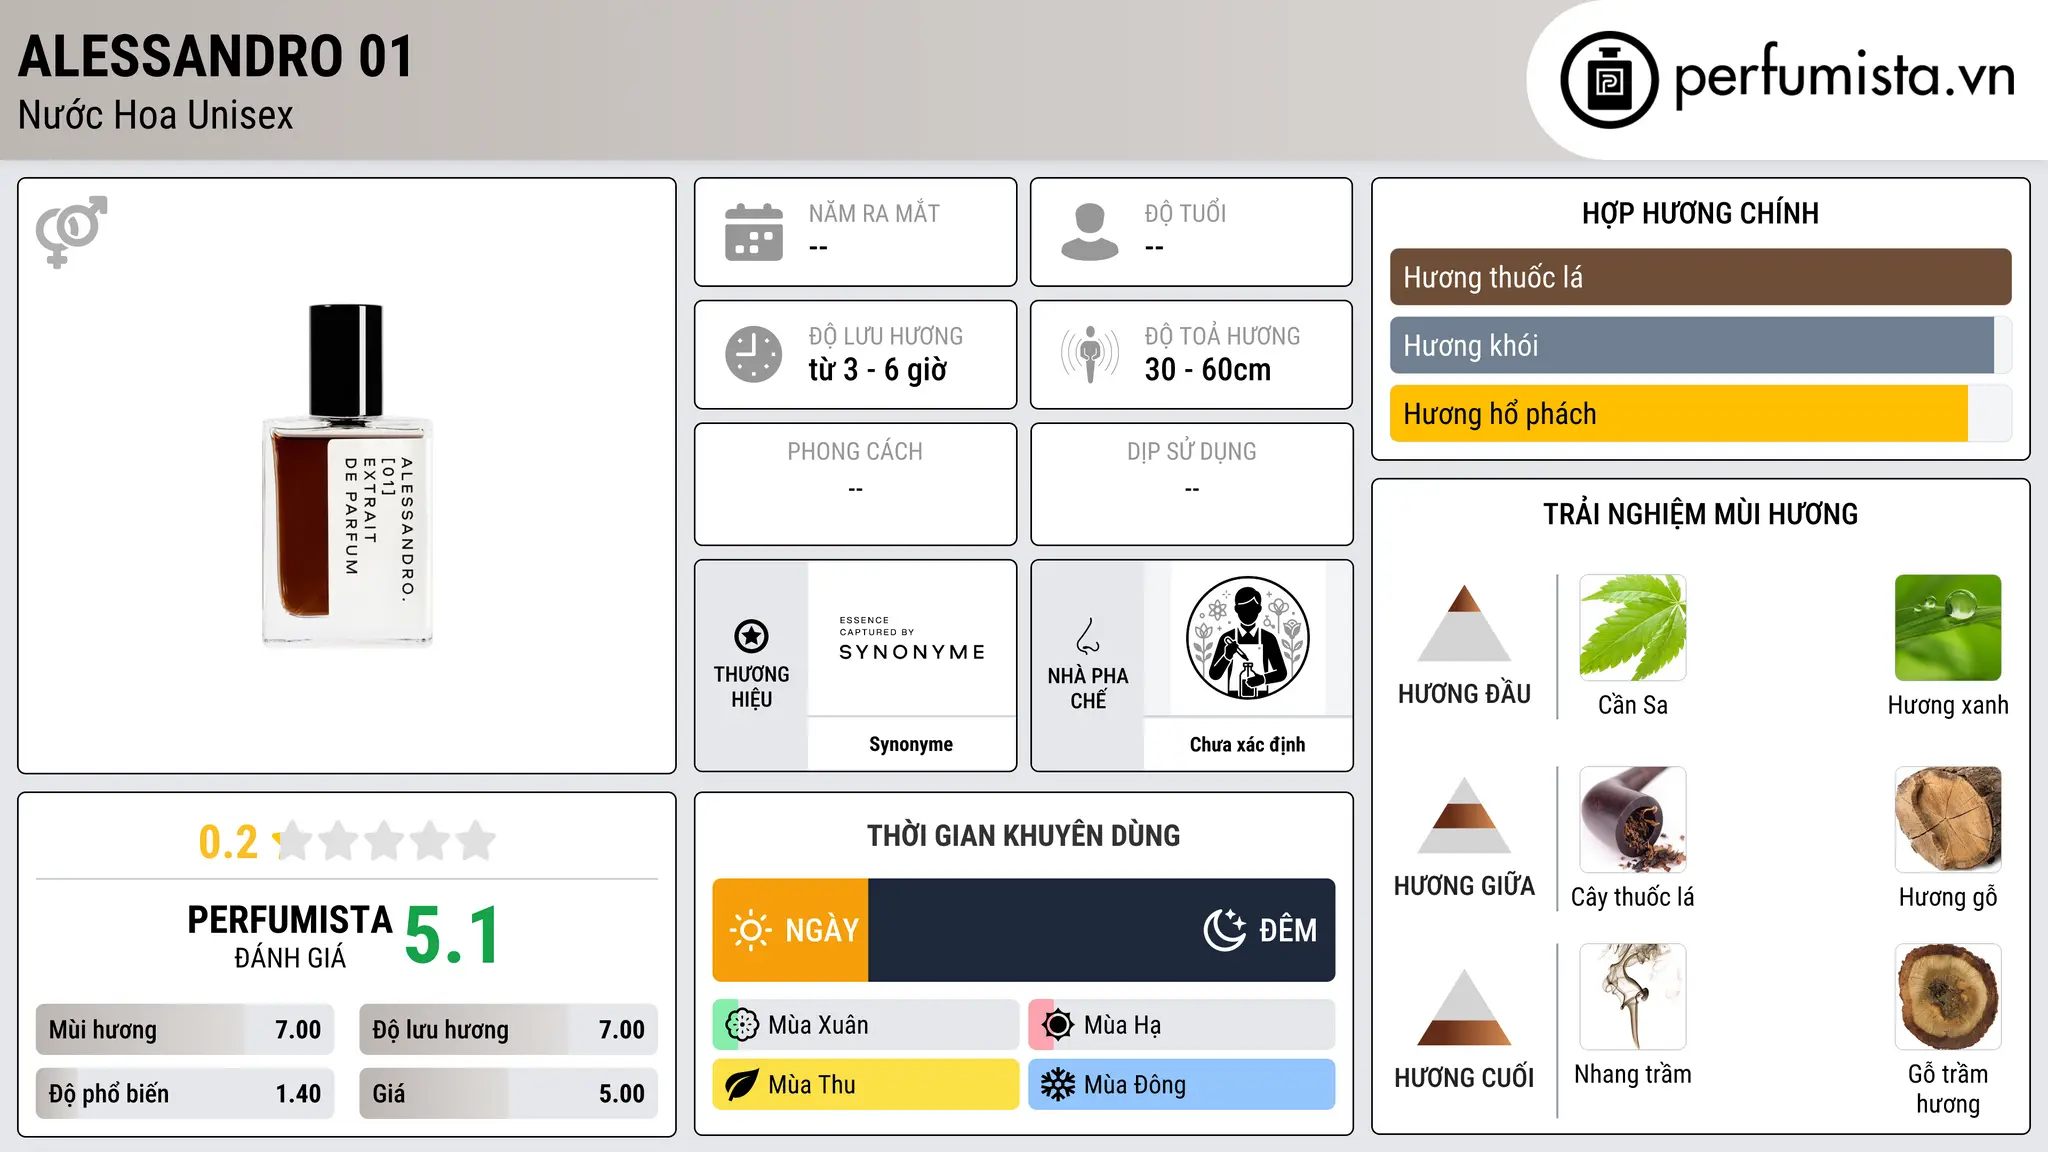Click the unisex gender symbol icon

tap(71, 231)
